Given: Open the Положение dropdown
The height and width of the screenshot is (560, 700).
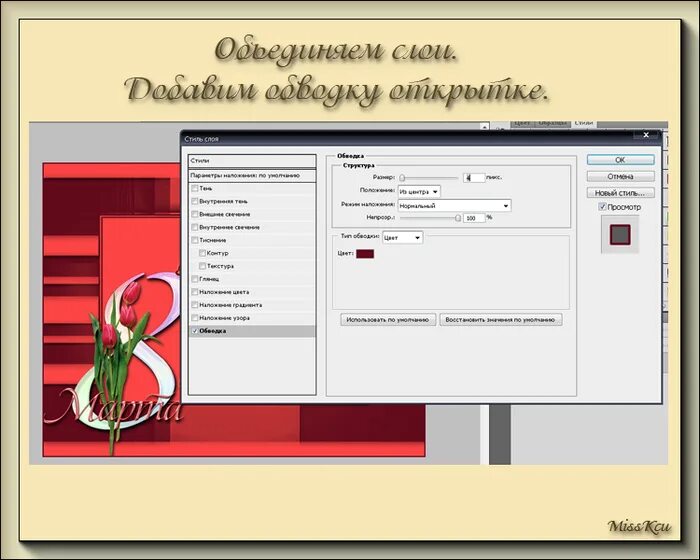Looking at the screenshot, I should [x=419, y=192].
